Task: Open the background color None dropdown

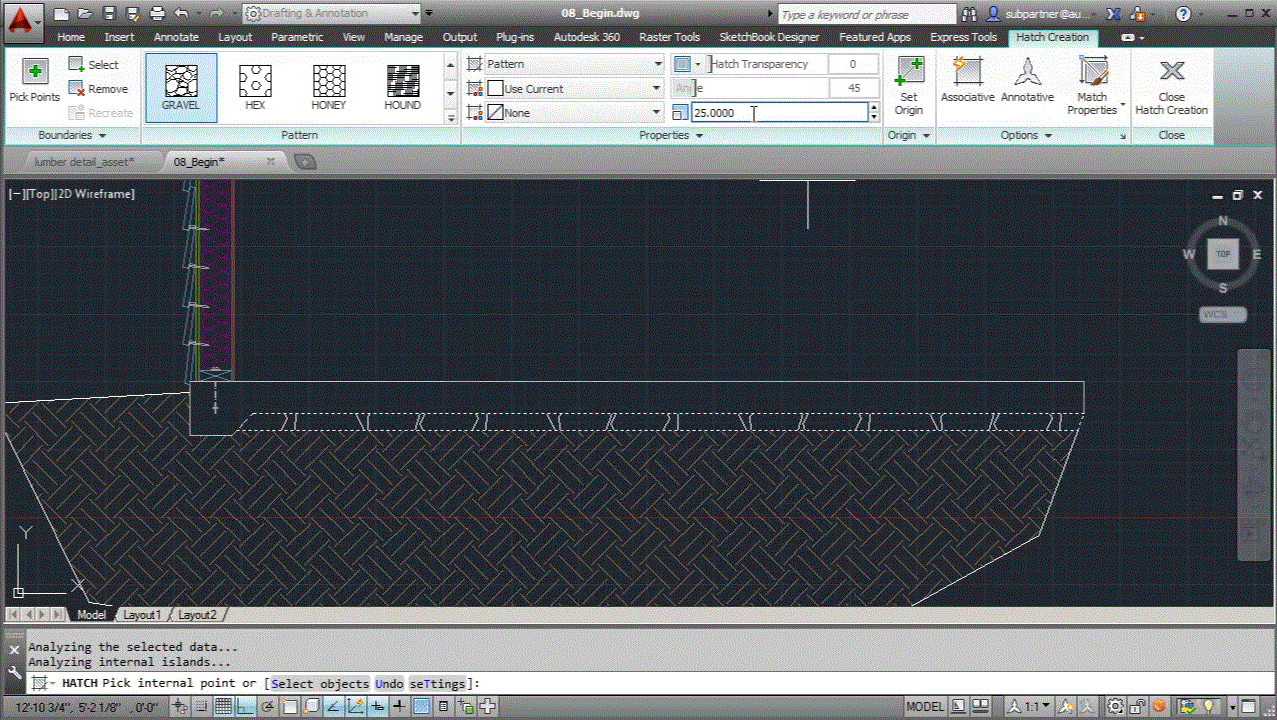Action: 574,113
